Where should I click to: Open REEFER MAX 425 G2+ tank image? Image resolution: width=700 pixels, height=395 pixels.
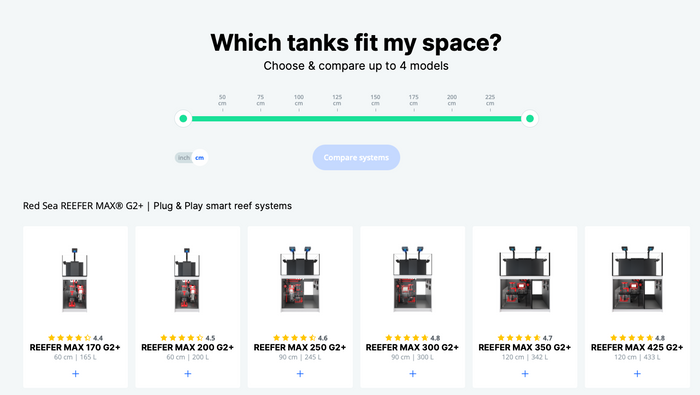pos(637,279)
